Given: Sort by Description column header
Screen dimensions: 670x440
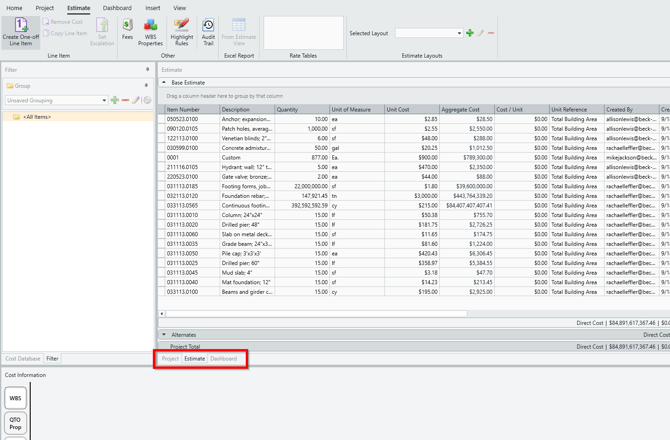Looking at the screenshot, I should [x=247, y=109].
